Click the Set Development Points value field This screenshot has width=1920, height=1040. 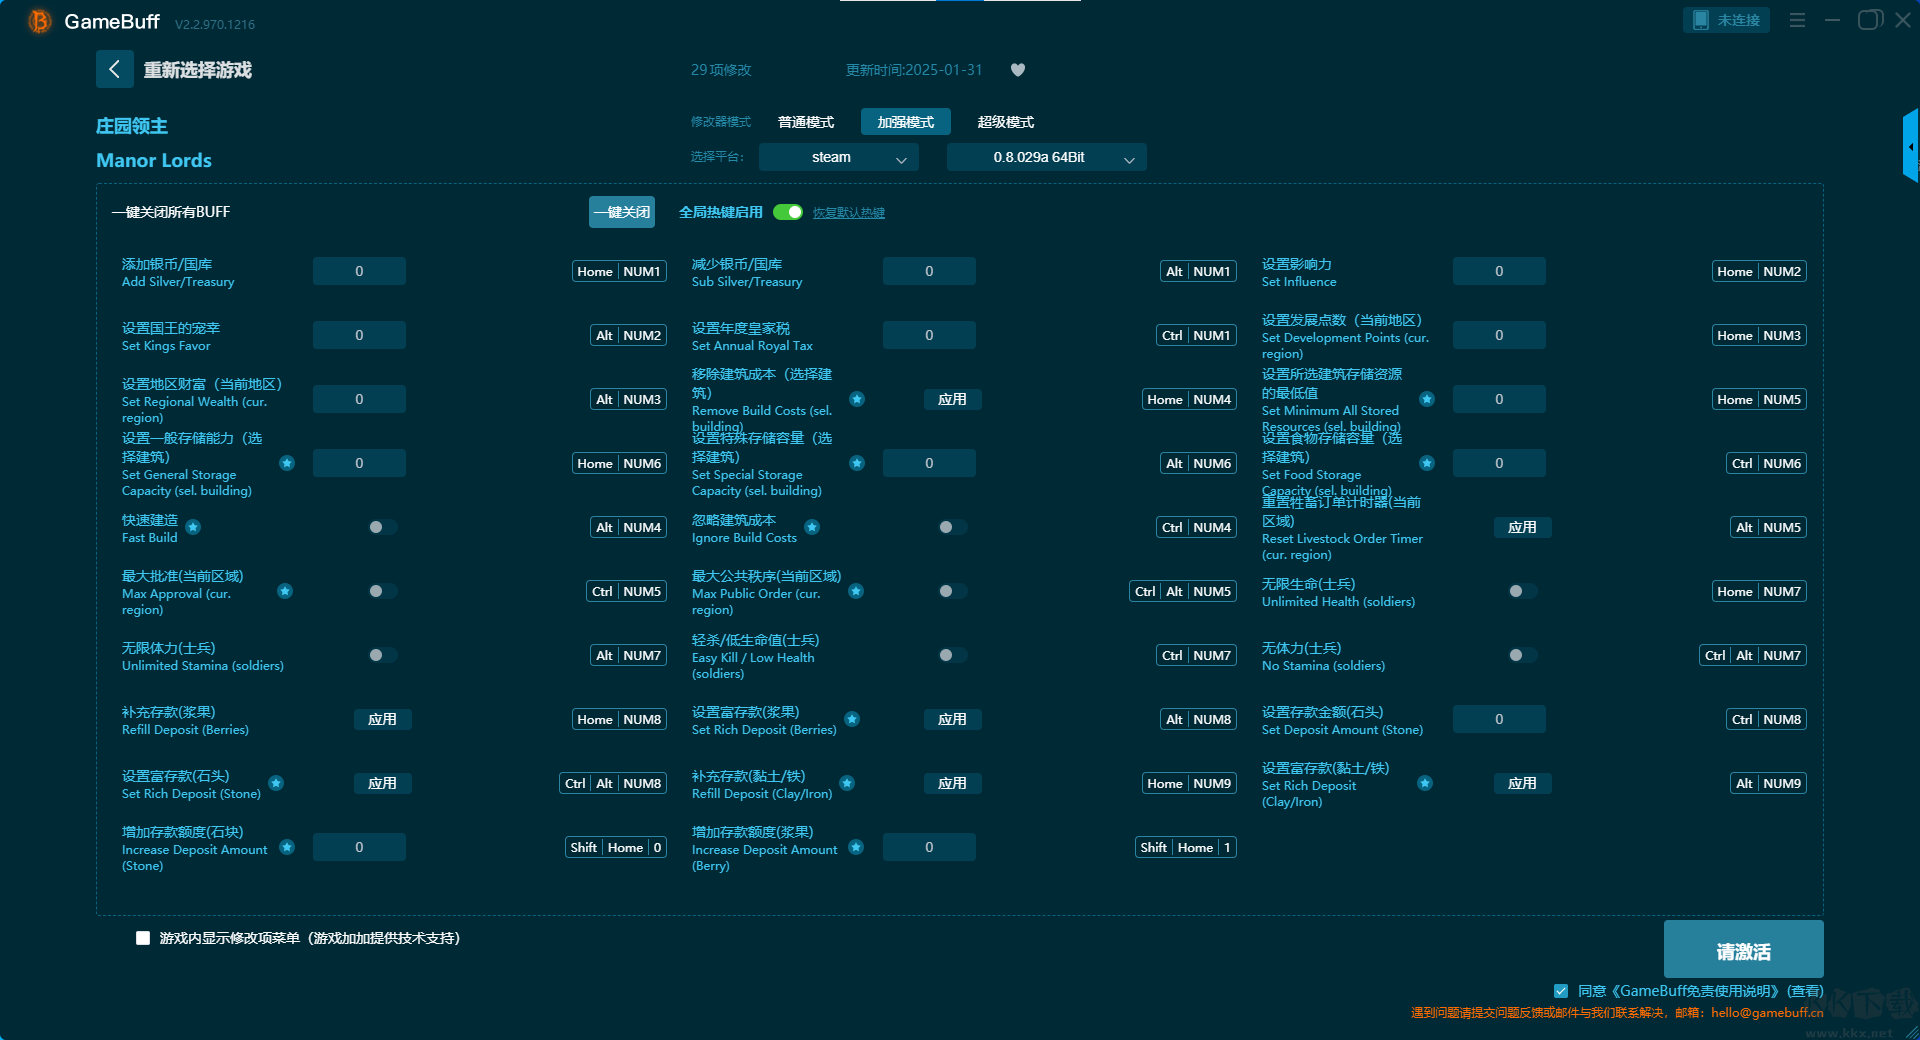click(x=1499, y=335)
